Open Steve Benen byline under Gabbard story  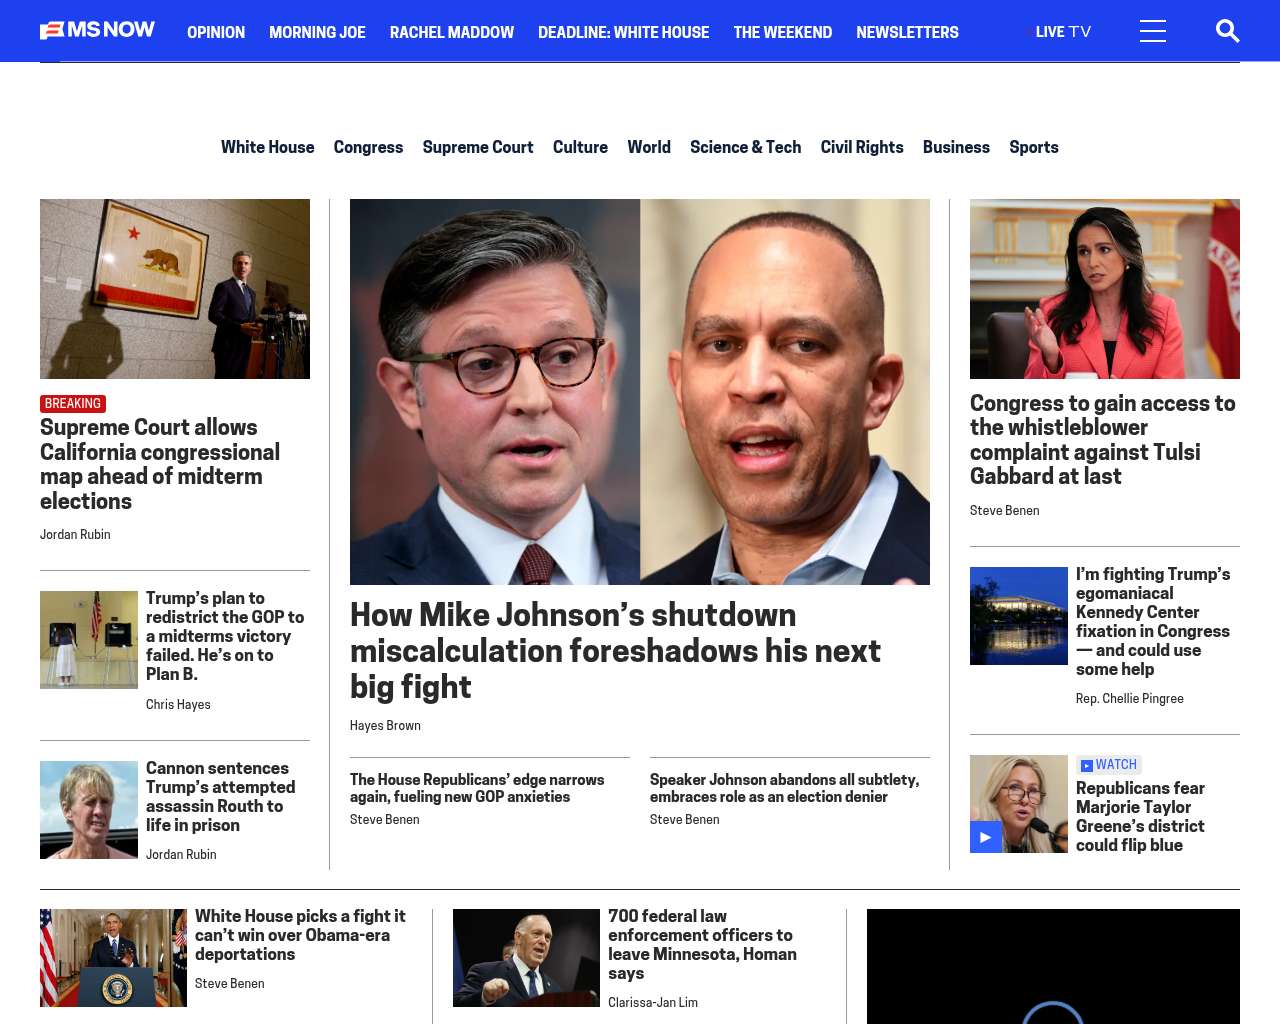pos(1005,510)
